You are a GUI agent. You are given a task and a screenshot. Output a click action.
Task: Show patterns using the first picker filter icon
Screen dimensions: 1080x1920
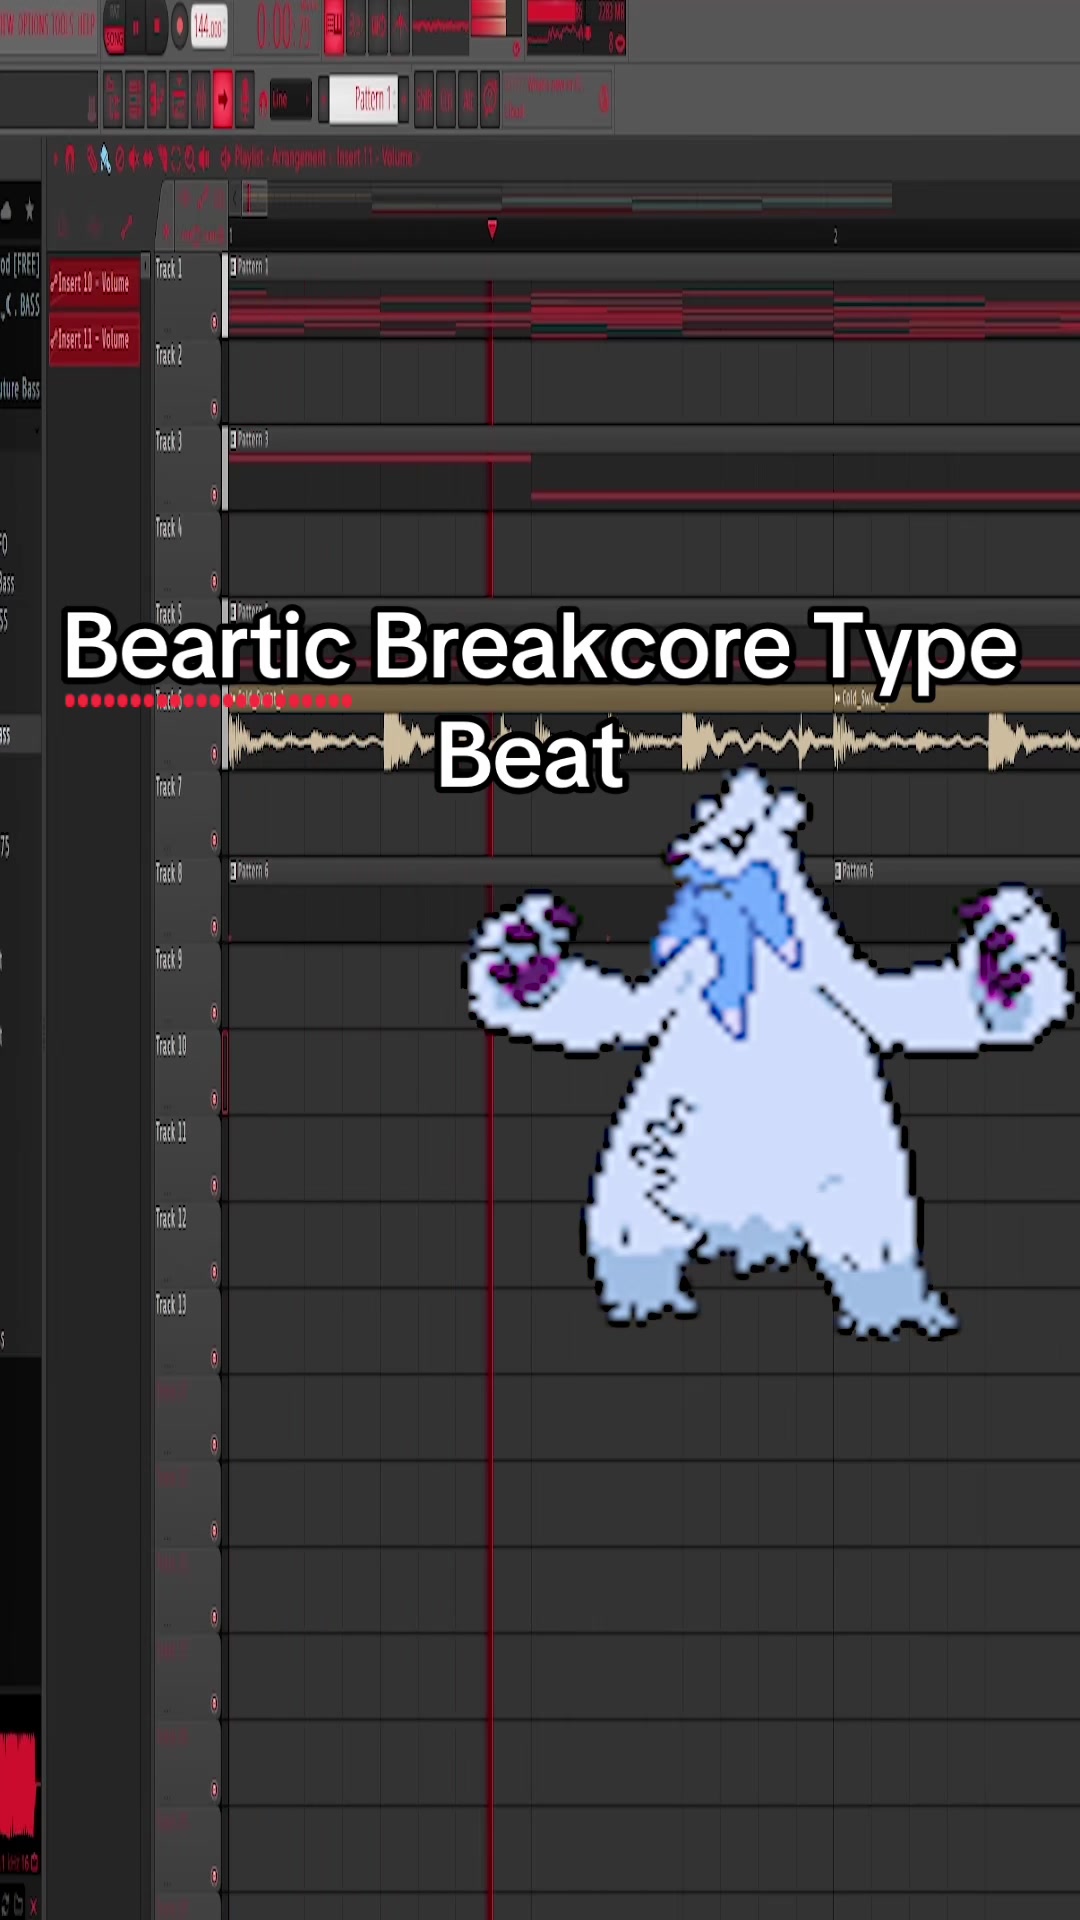click(62, 229)
